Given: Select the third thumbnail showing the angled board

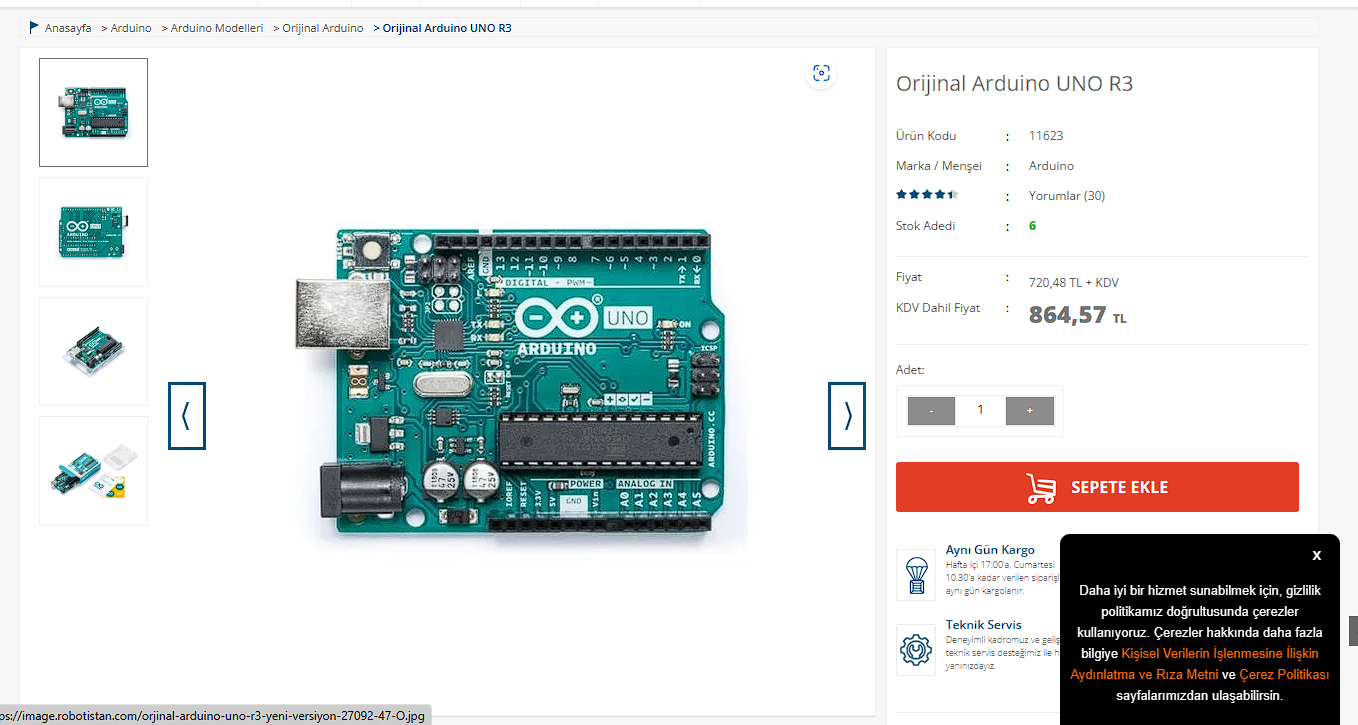Looking at the screenshot, I should click(x=93, y=351).
